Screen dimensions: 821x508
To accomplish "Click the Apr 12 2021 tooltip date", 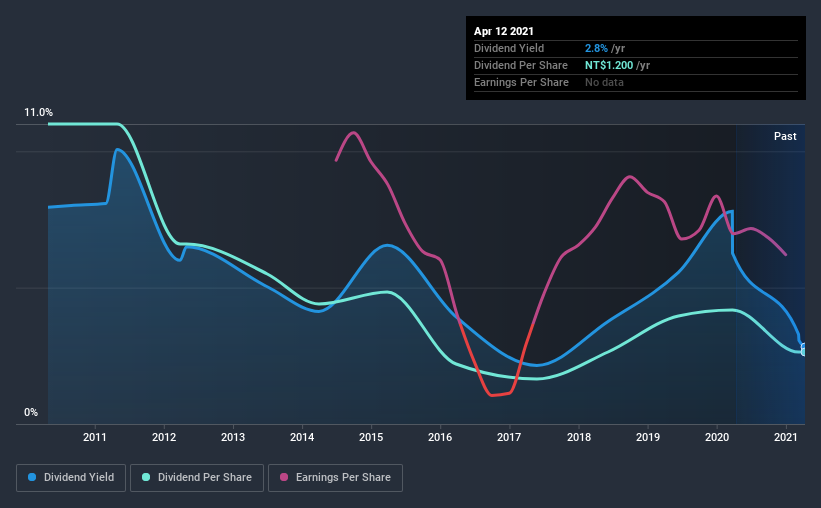I will pyautogui.click(x=504, y=31).
